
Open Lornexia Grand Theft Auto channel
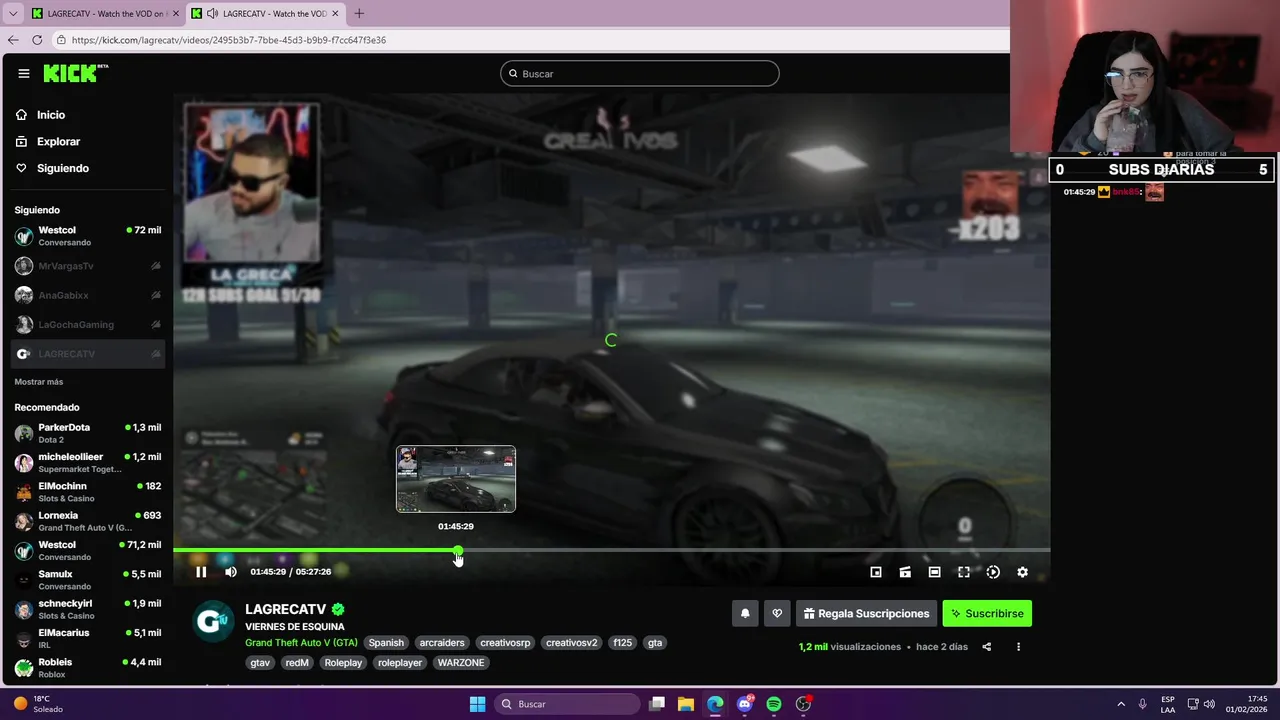pyautogui.click(x=88, y=521)
